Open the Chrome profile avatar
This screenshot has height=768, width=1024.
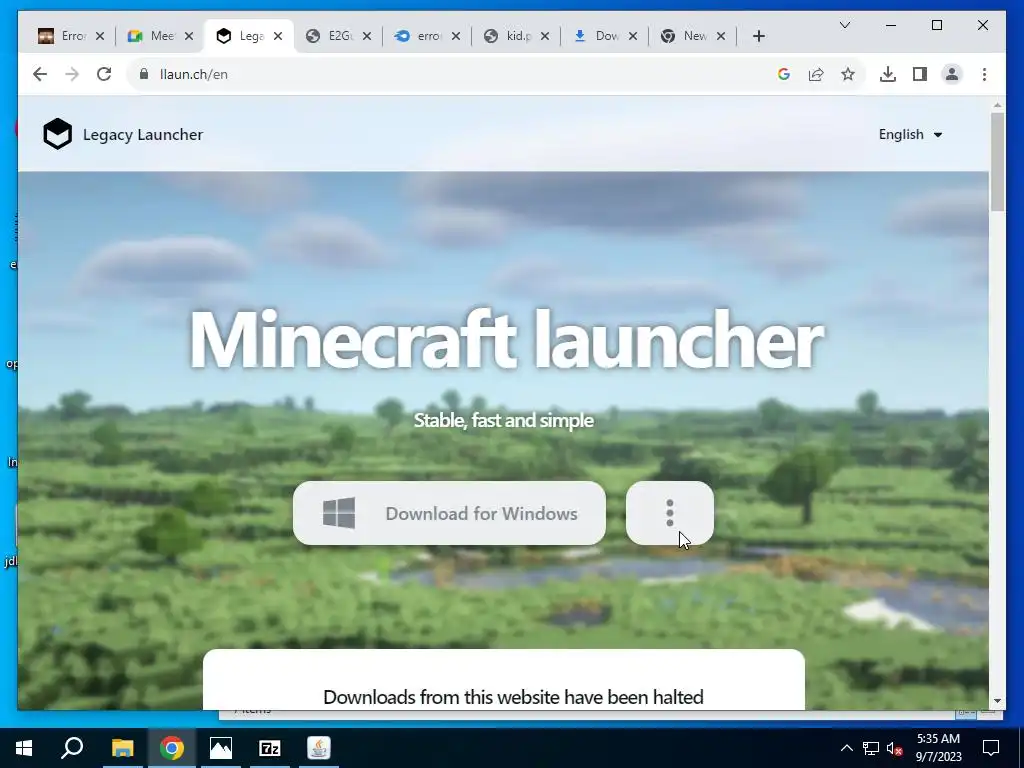click(x=952, y=74)
